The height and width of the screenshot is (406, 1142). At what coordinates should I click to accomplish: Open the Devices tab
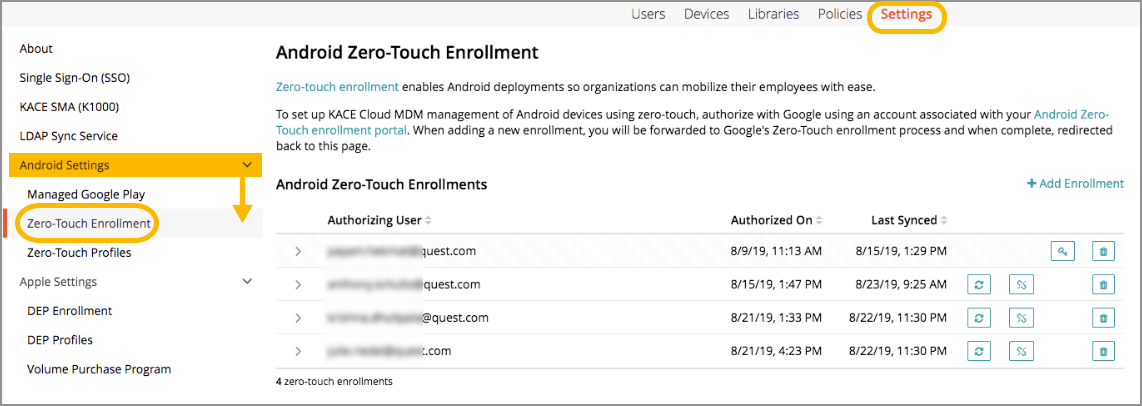click(706, 14)
